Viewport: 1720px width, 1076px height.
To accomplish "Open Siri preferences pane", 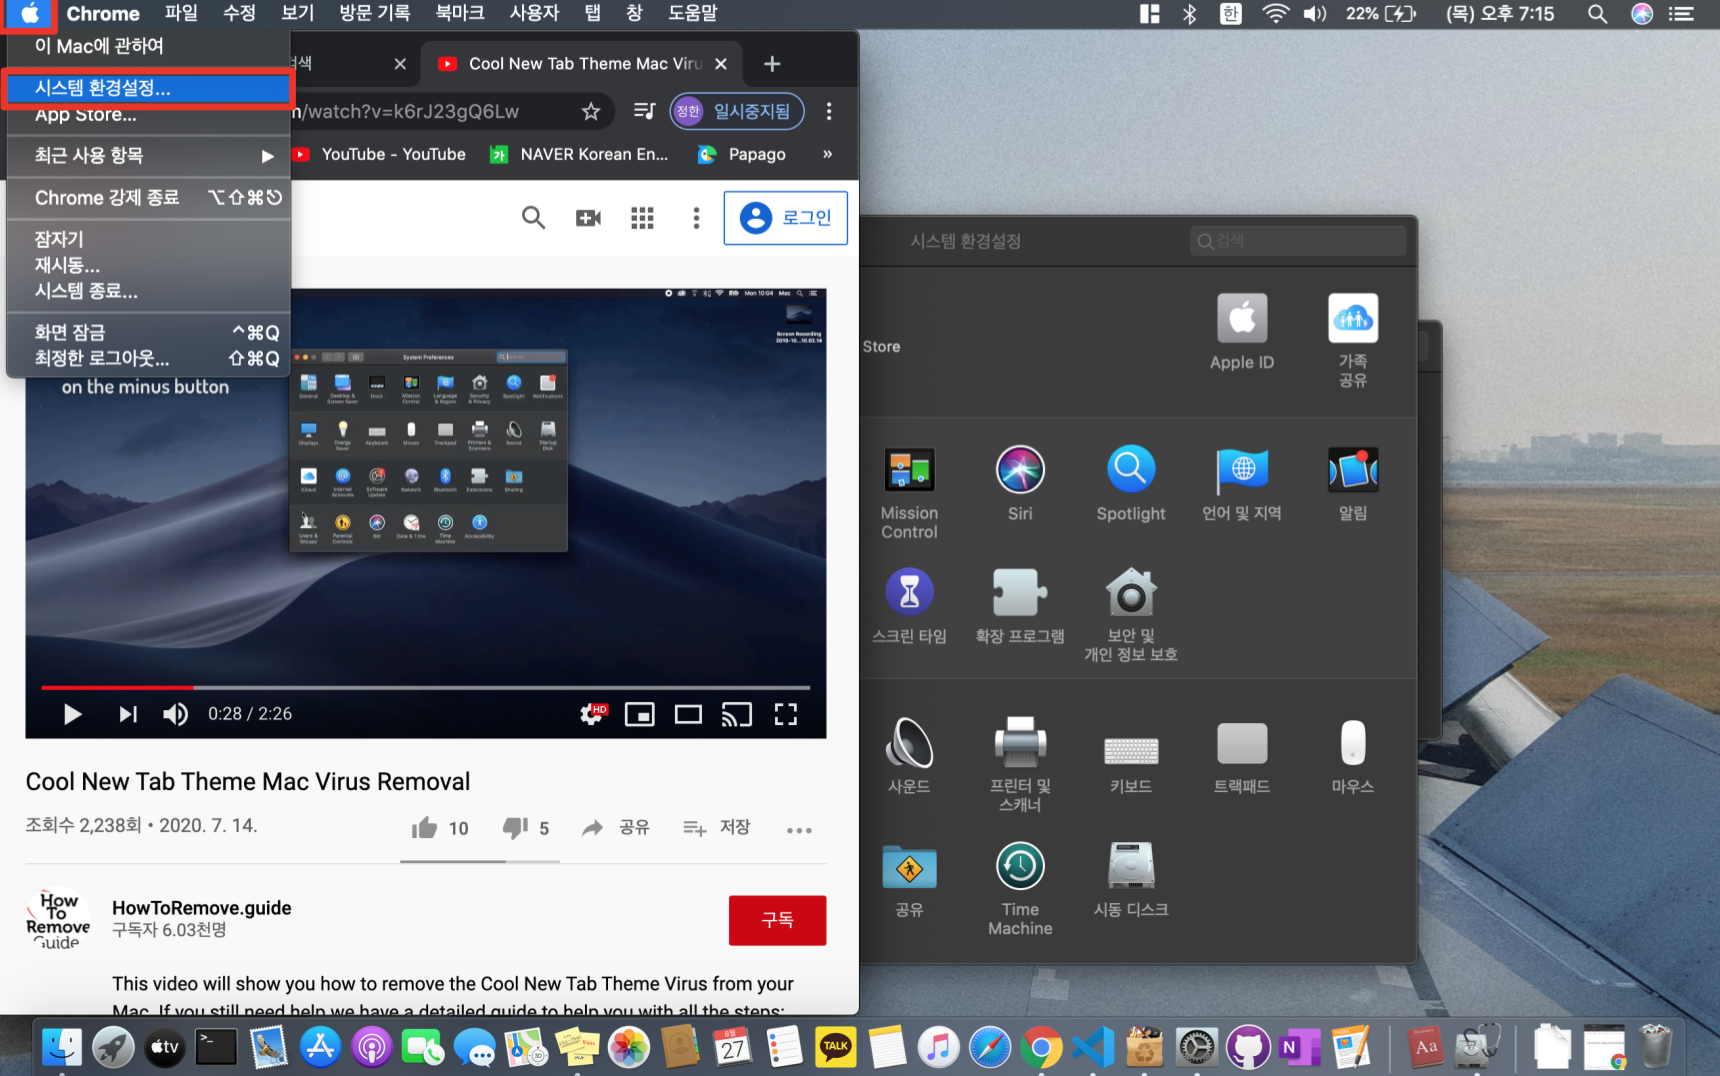I will pos(1020,483).
